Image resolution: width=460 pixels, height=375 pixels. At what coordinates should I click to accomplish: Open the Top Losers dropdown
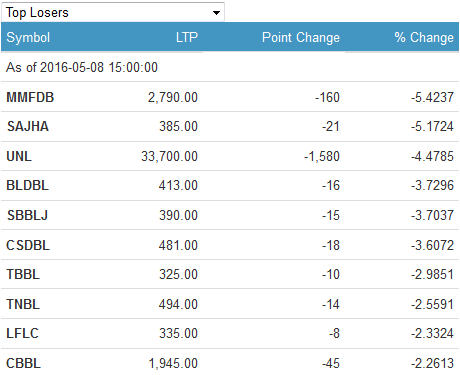[x=113, y=12]
